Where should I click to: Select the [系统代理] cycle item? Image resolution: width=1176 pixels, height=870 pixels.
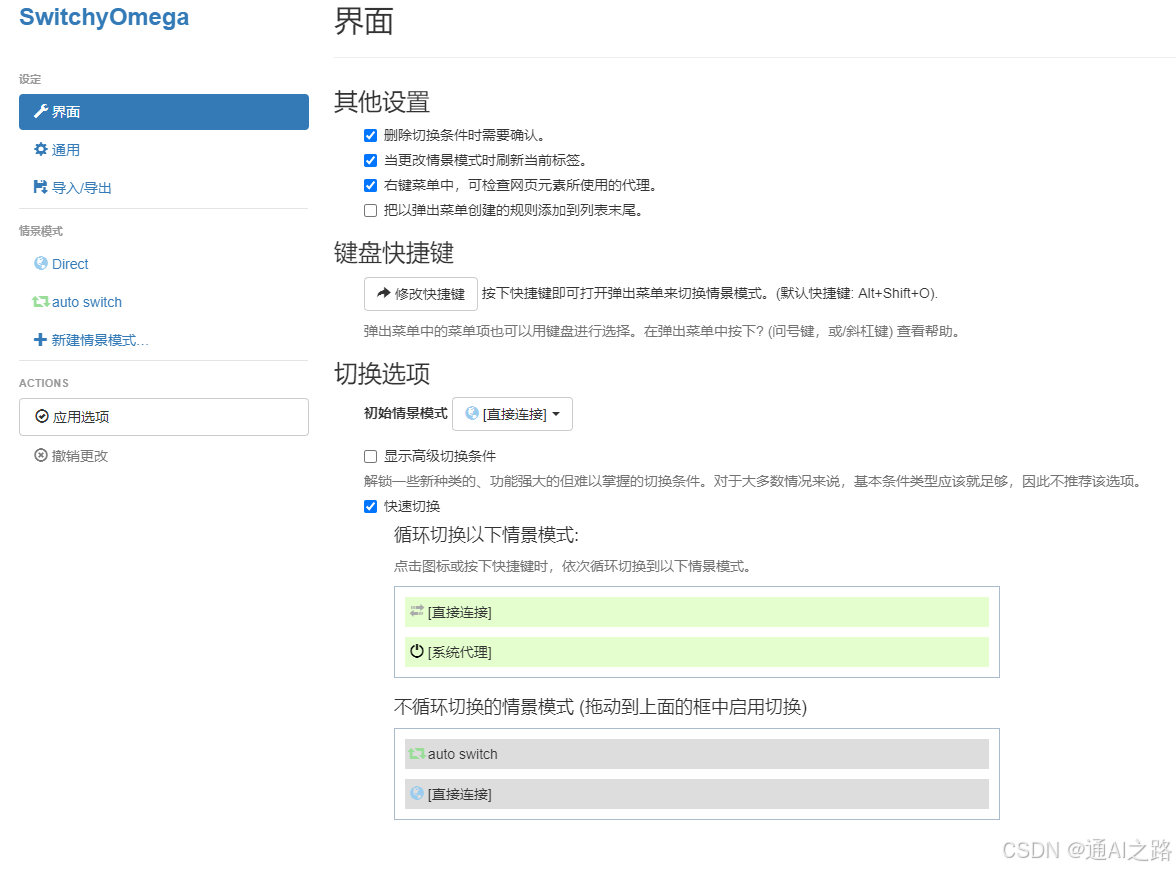pyautogui.click(x=697, y=652)
